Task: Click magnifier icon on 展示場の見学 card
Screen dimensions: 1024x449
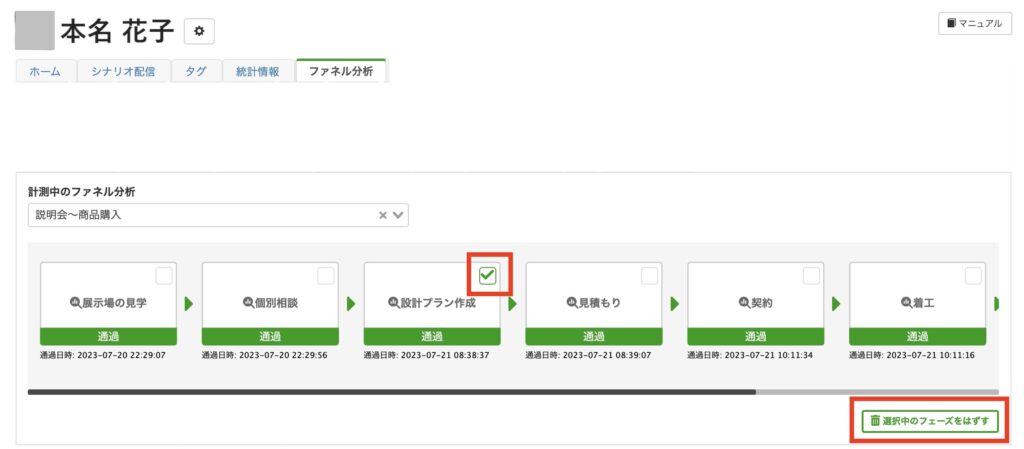Action: [75, 303]
